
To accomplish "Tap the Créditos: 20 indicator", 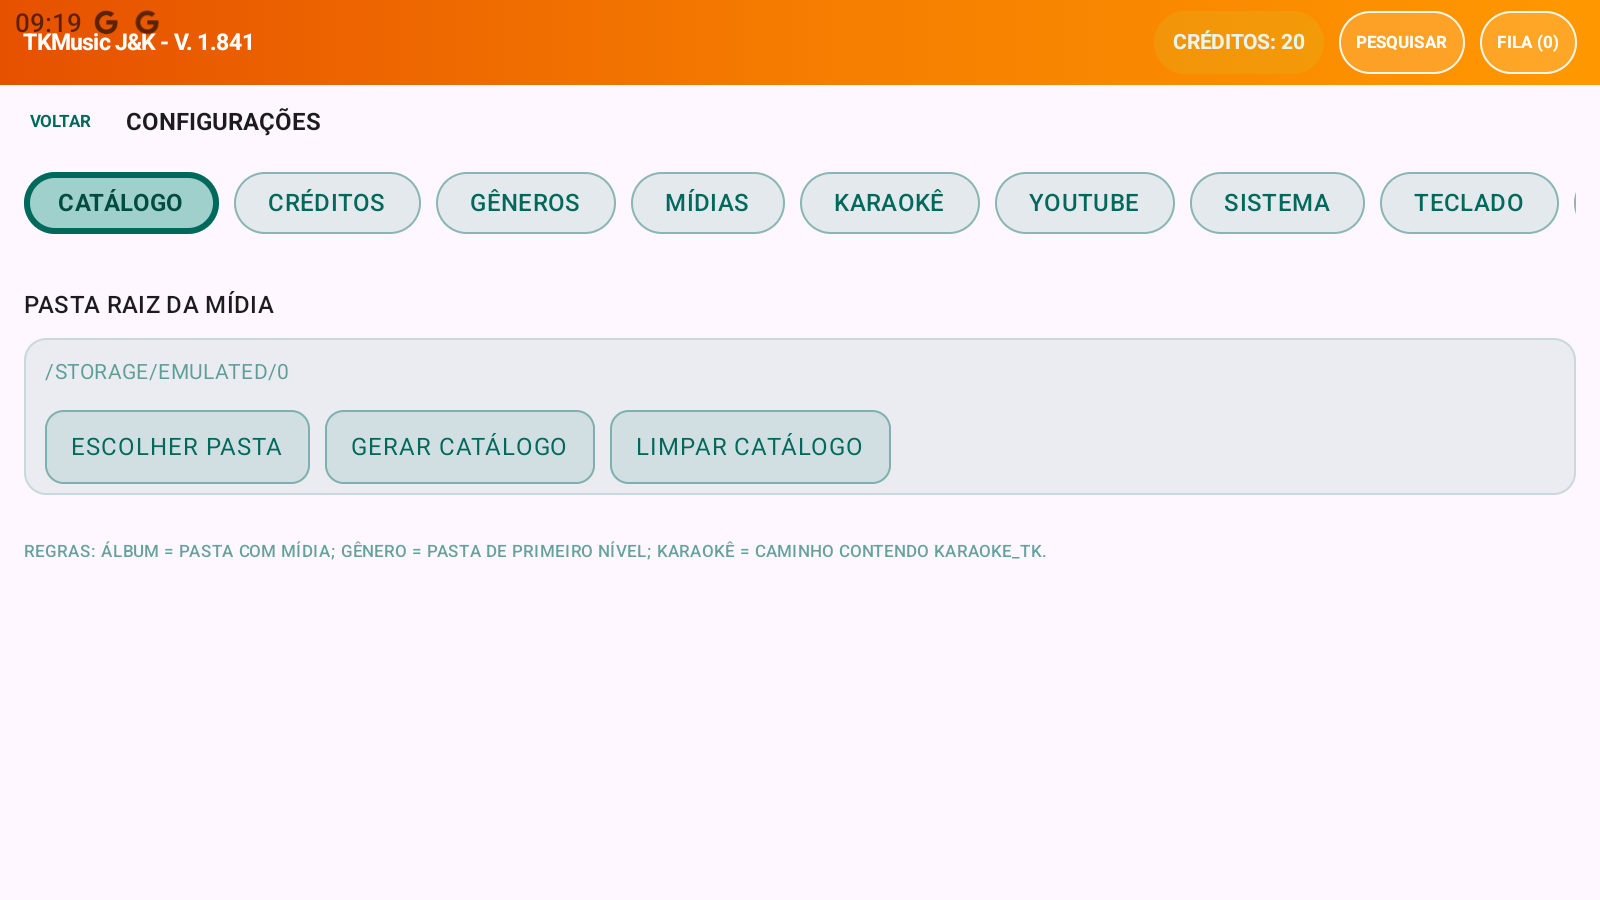I will [1239, 42].
